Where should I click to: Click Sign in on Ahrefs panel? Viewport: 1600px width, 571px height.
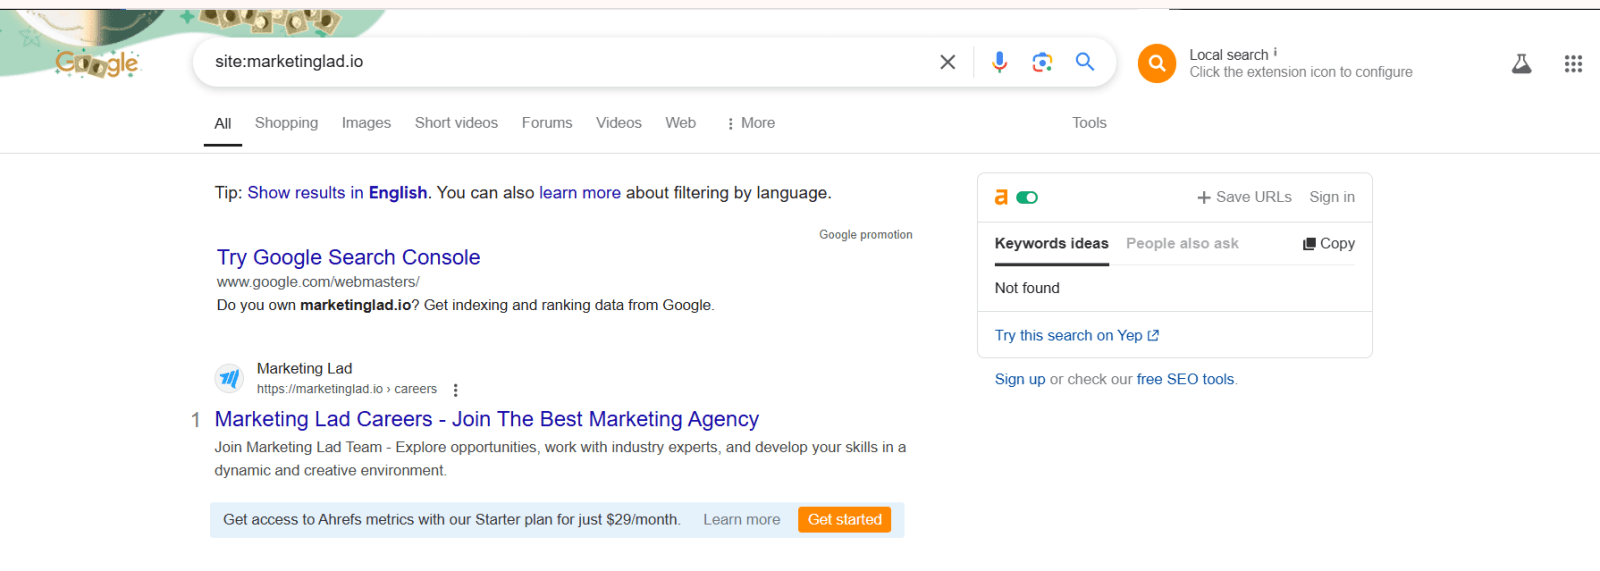coord(1332,197)
